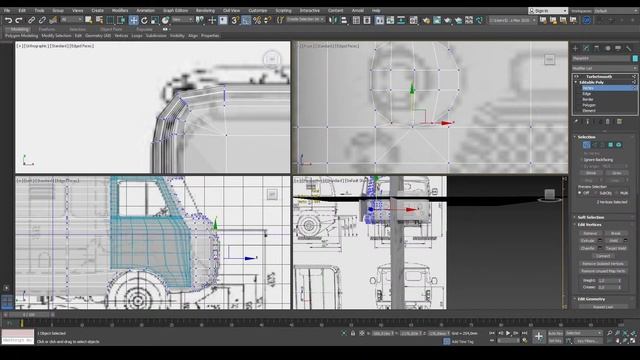Open the Display panel icon

[618, 48]
